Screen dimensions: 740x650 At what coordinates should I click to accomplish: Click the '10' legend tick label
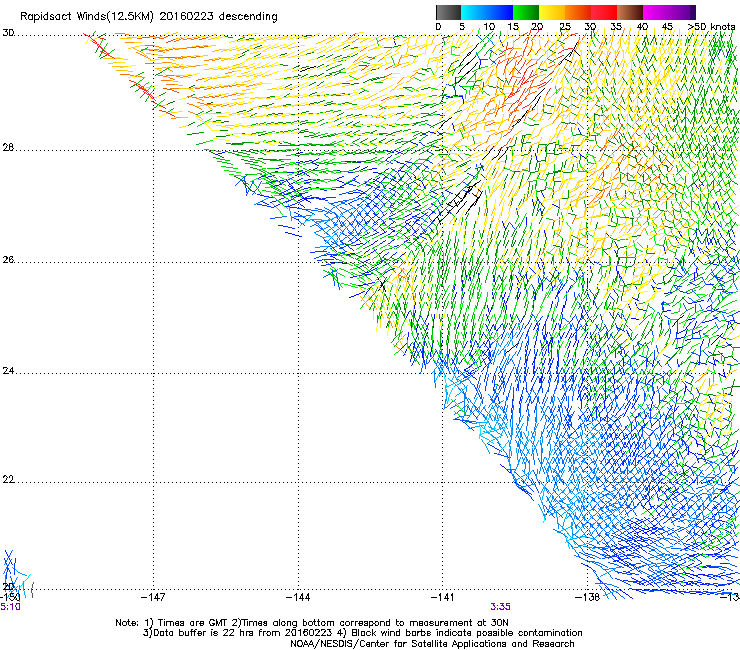click(489, 27)
